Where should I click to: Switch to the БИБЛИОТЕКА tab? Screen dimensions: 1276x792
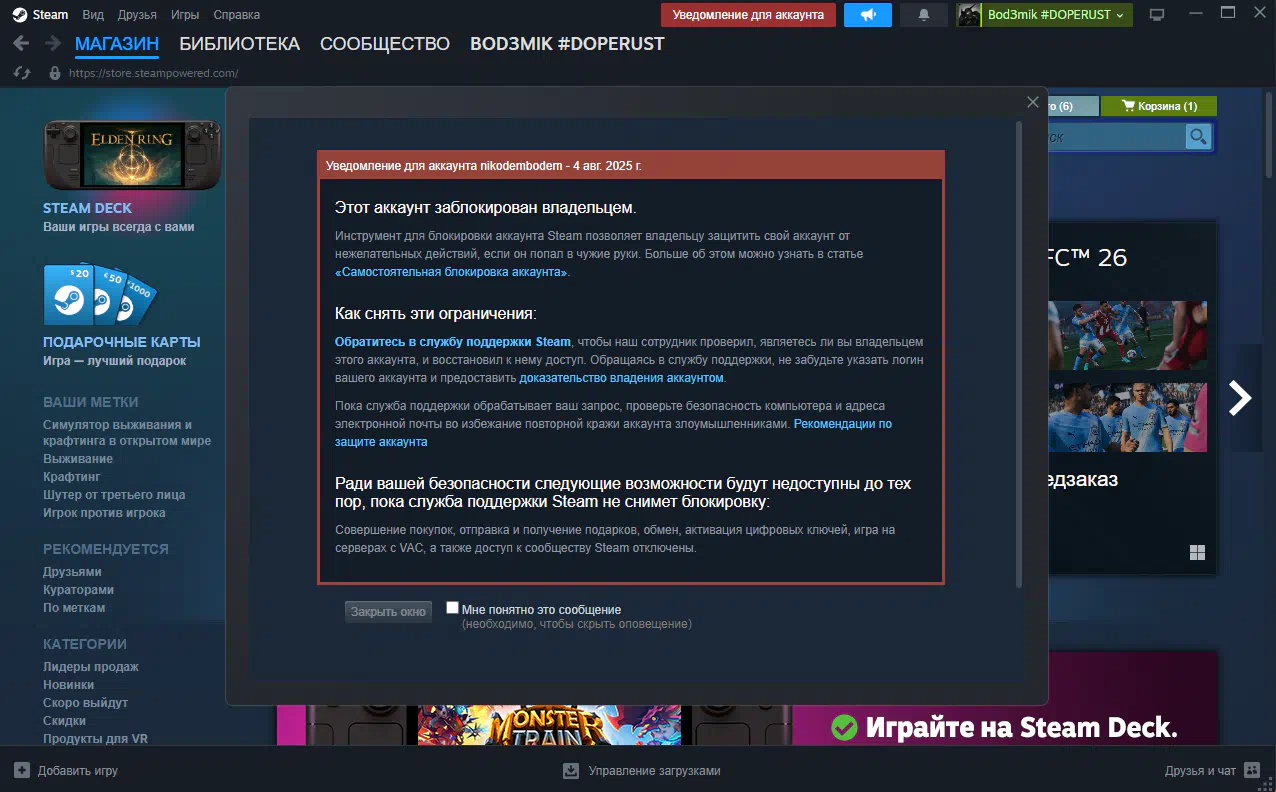[240, 44]
